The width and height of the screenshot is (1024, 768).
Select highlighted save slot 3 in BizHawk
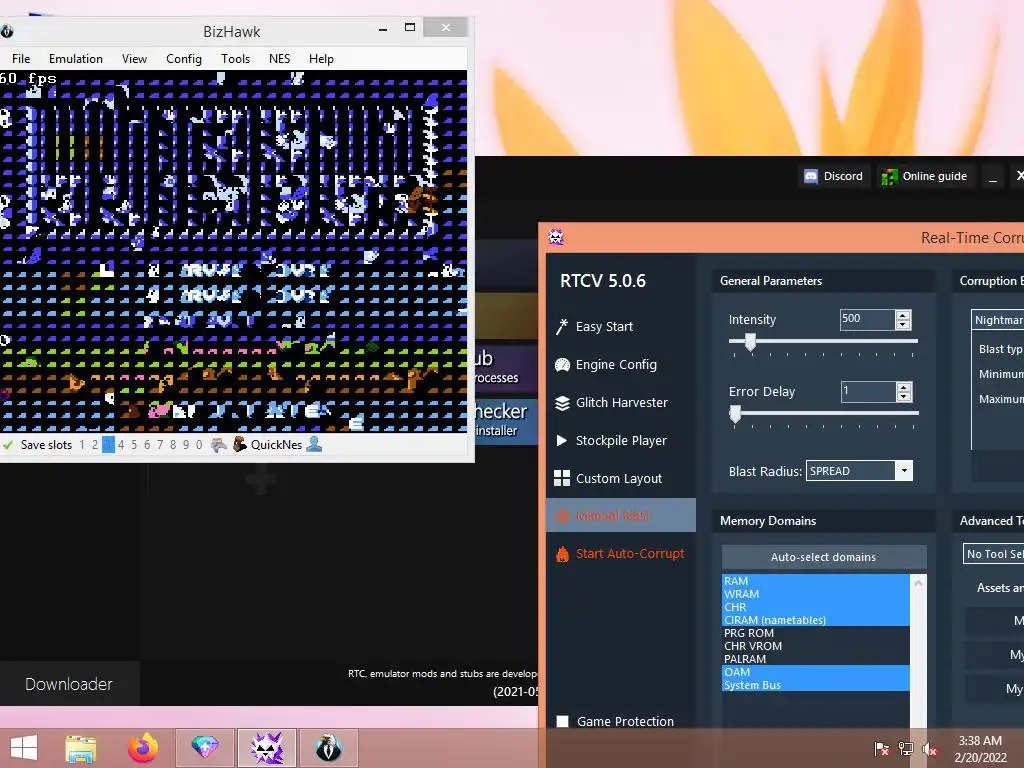(x=108, y=445)
